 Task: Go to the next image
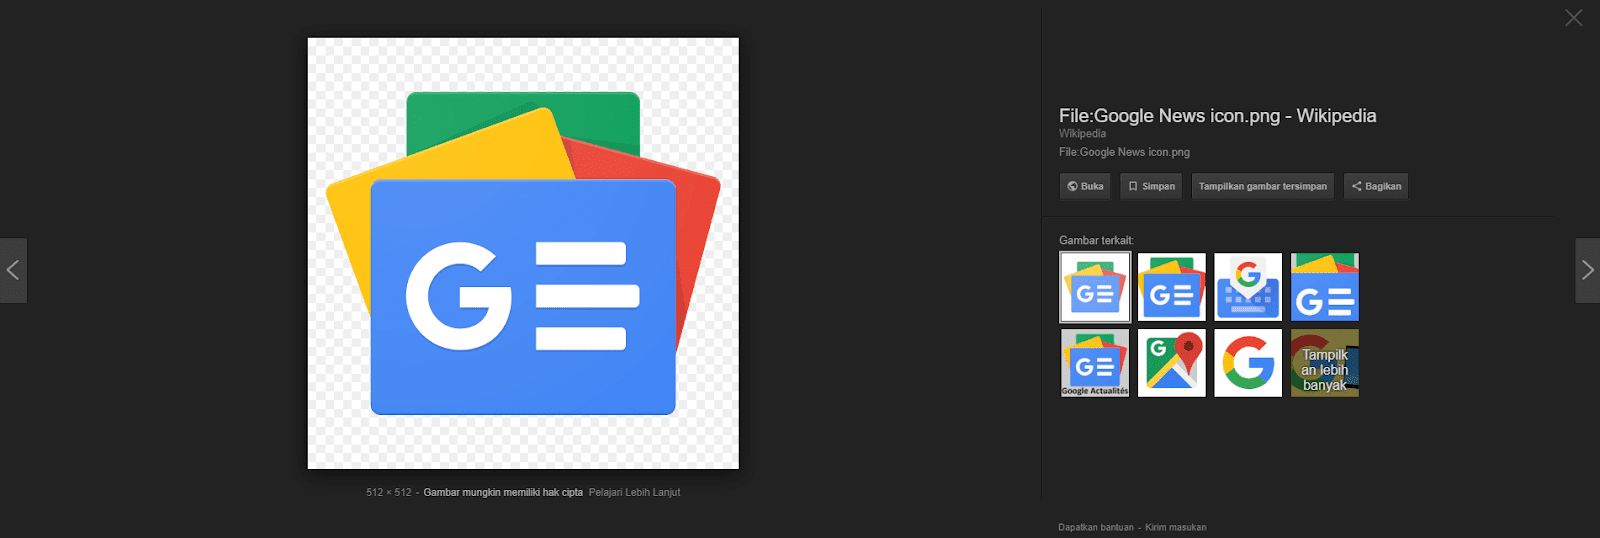1587,270
